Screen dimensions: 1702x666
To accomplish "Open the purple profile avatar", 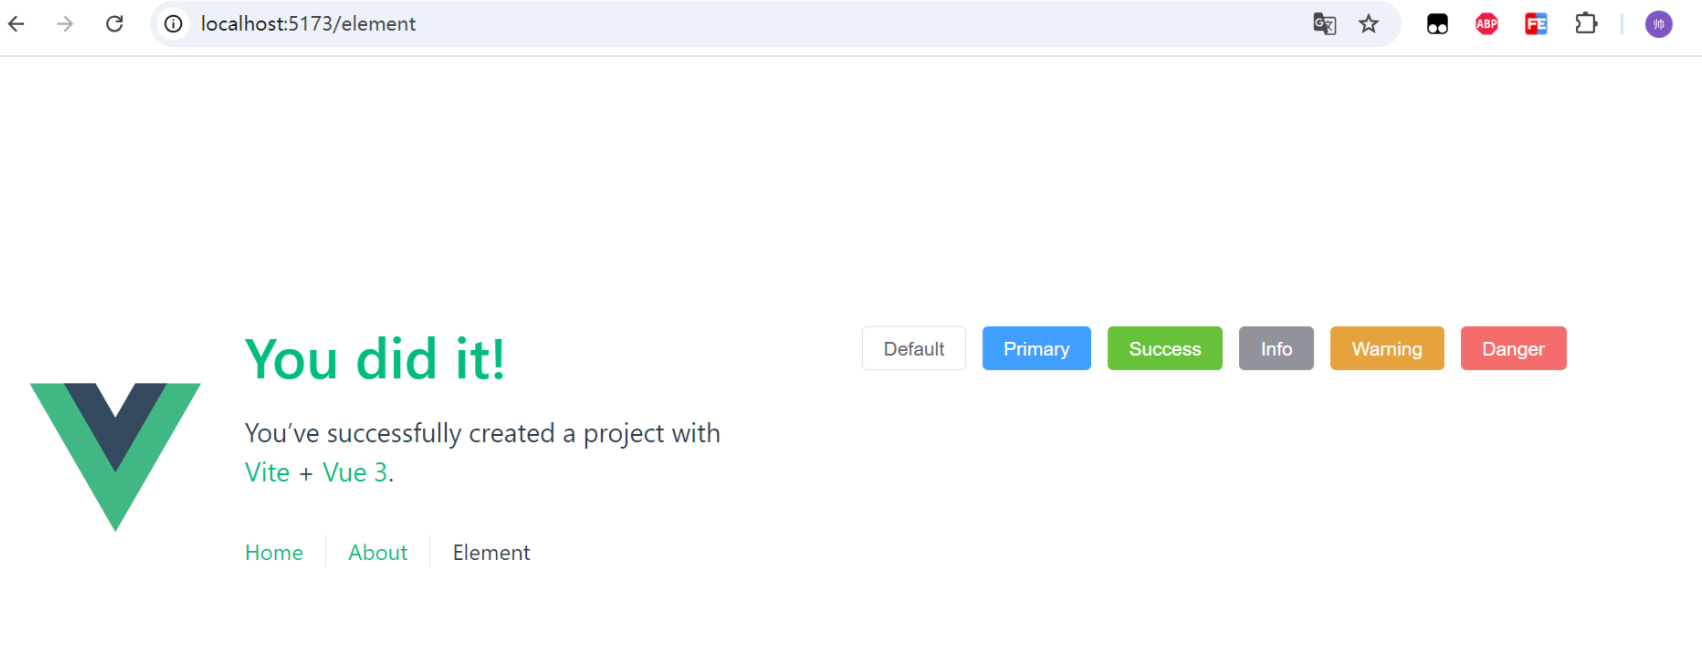I will pyautogui.click(x=1659, y=24).
